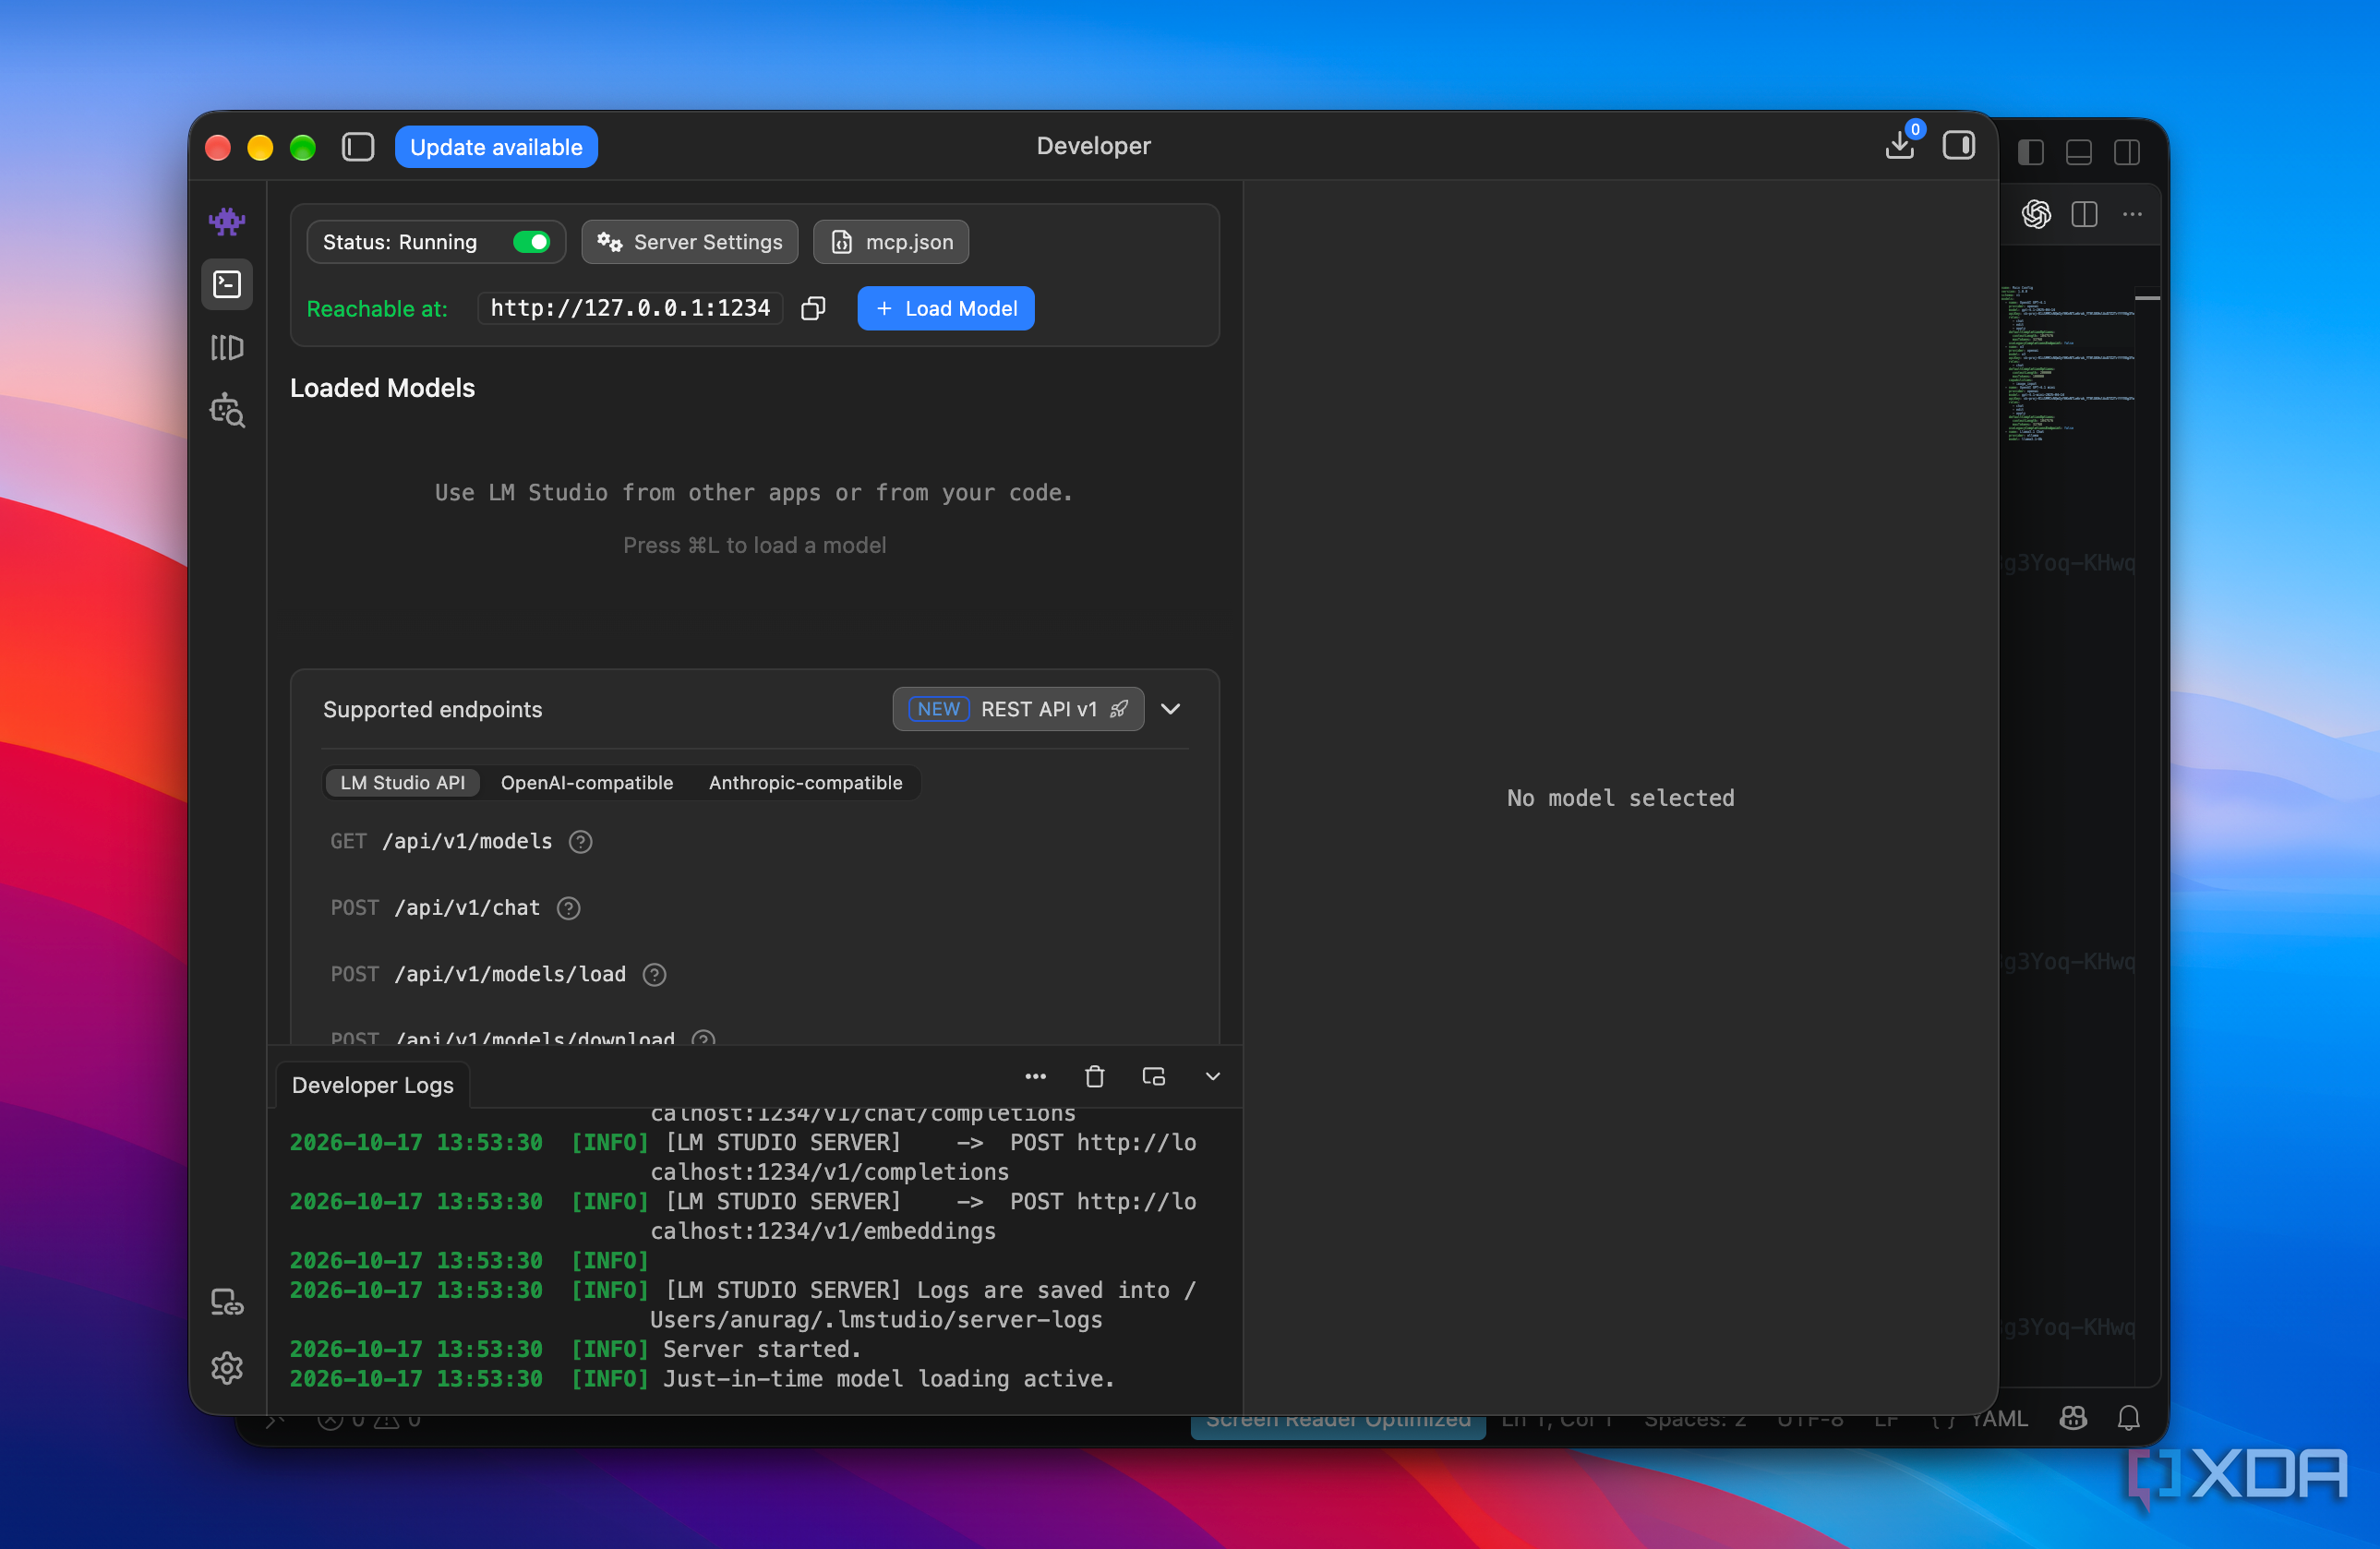This screenshot has width=2380, height=1549.
Task: Click the editor minimap in the background window
Action: (x=2068, y=365)
